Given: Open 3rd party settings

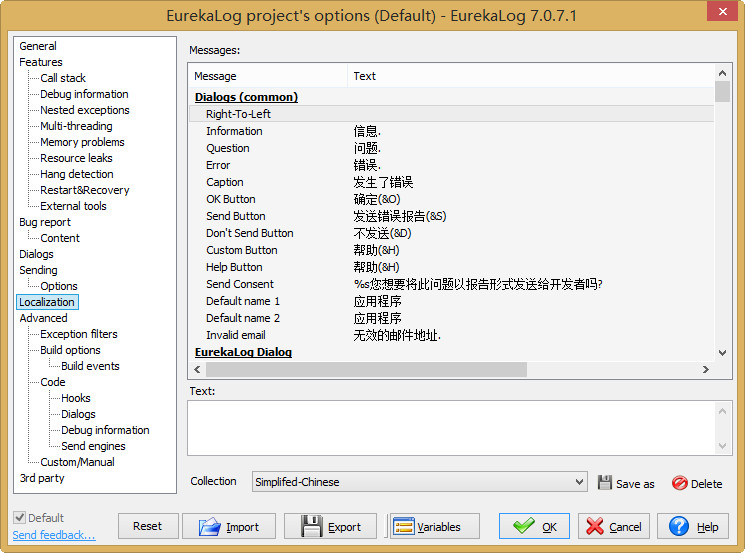Looking at the screenshot, I should [x=42, y=478].
